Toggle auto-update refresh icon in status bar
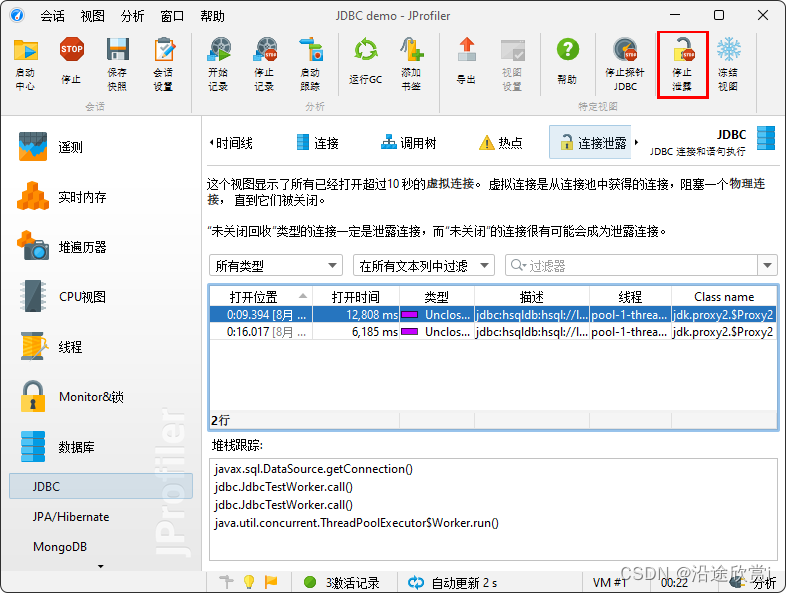Screen dimensions: 786x593 click(416, 582)
